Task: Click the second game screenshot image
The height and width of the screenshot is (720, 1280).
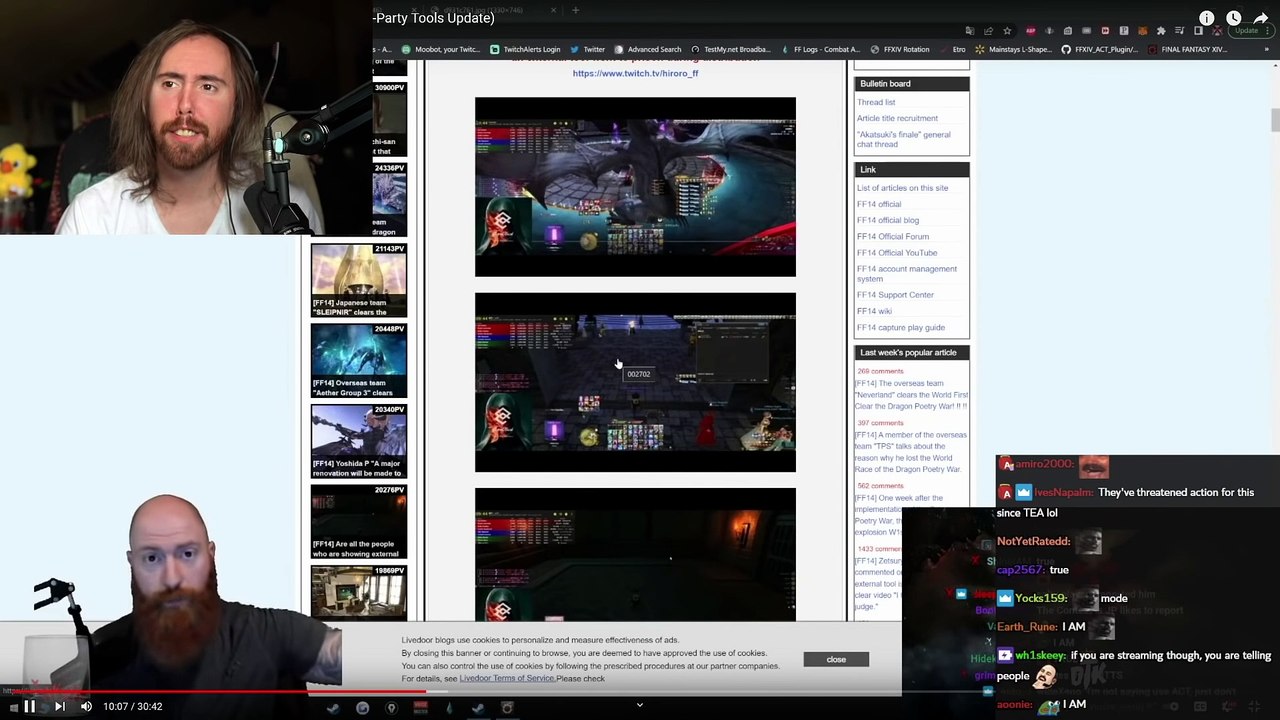Action: pos(635,382)
